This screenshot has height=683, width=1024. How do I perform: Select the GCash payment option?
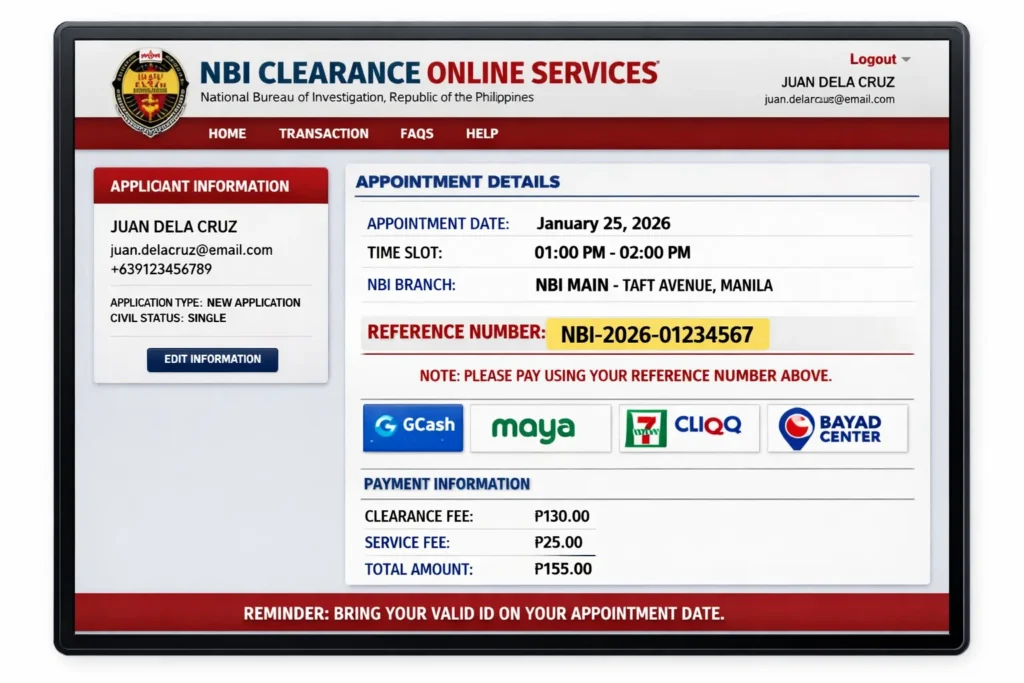click(x=412, y=427)
